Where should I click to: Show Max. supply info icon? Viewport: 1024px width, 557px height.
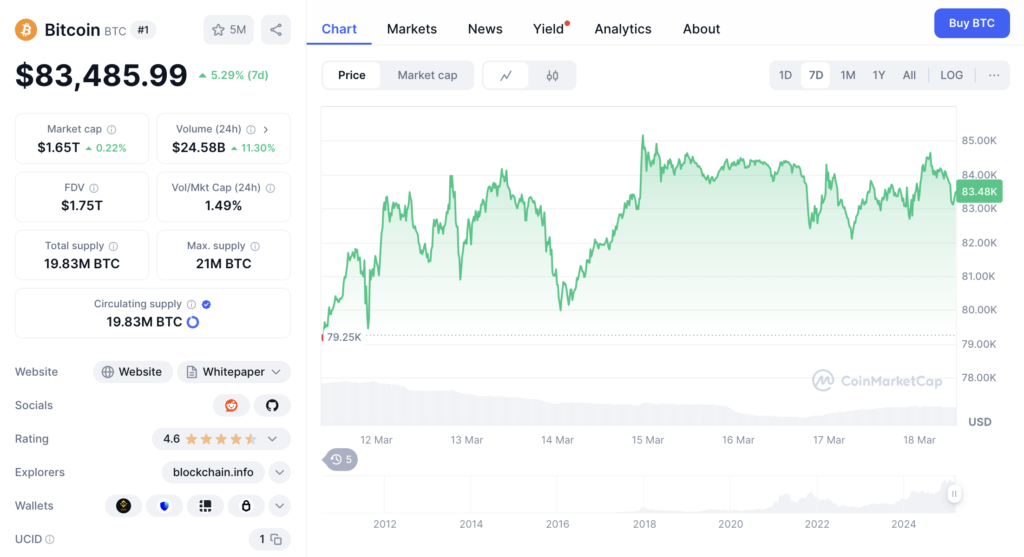click(x=255, y=246)
